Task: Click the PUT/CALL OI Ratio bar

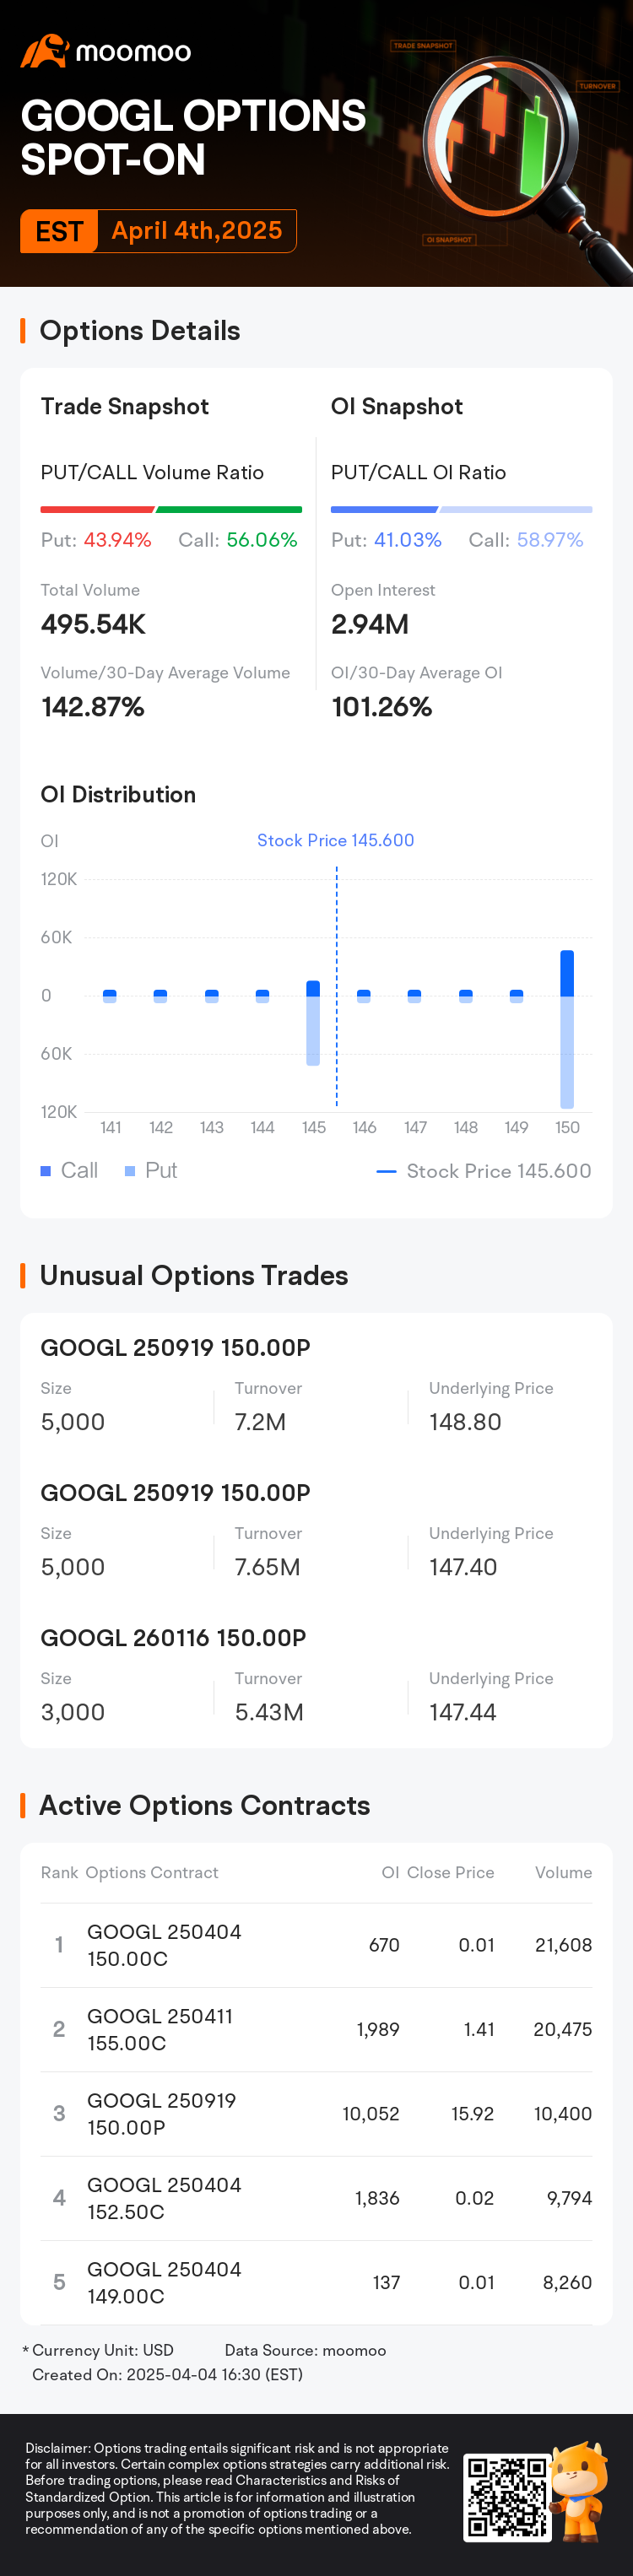Action: 461,510
